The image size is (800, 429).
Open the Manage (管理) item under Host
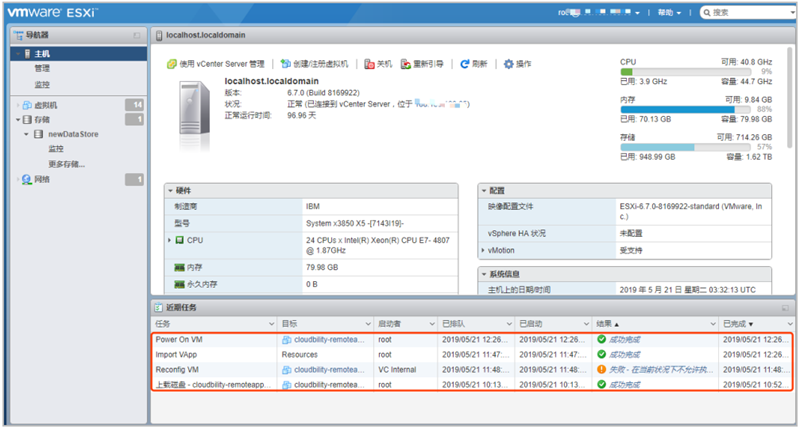42,69
